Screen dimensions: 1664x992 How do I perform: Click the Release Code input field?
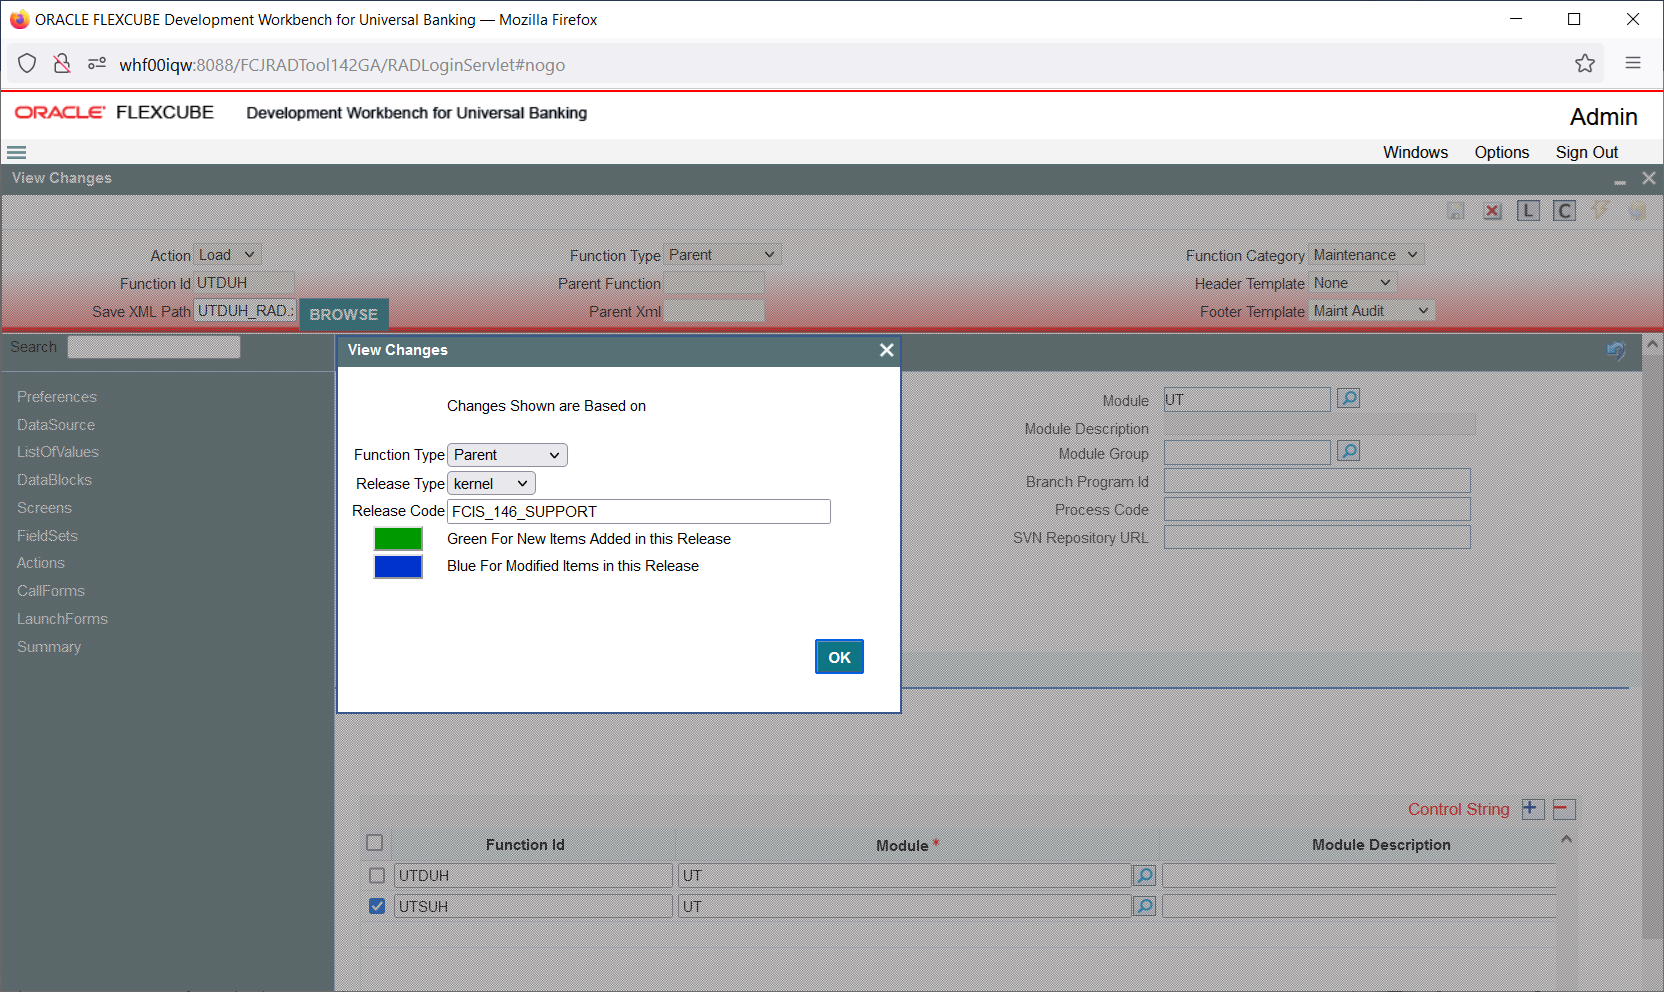639,511
